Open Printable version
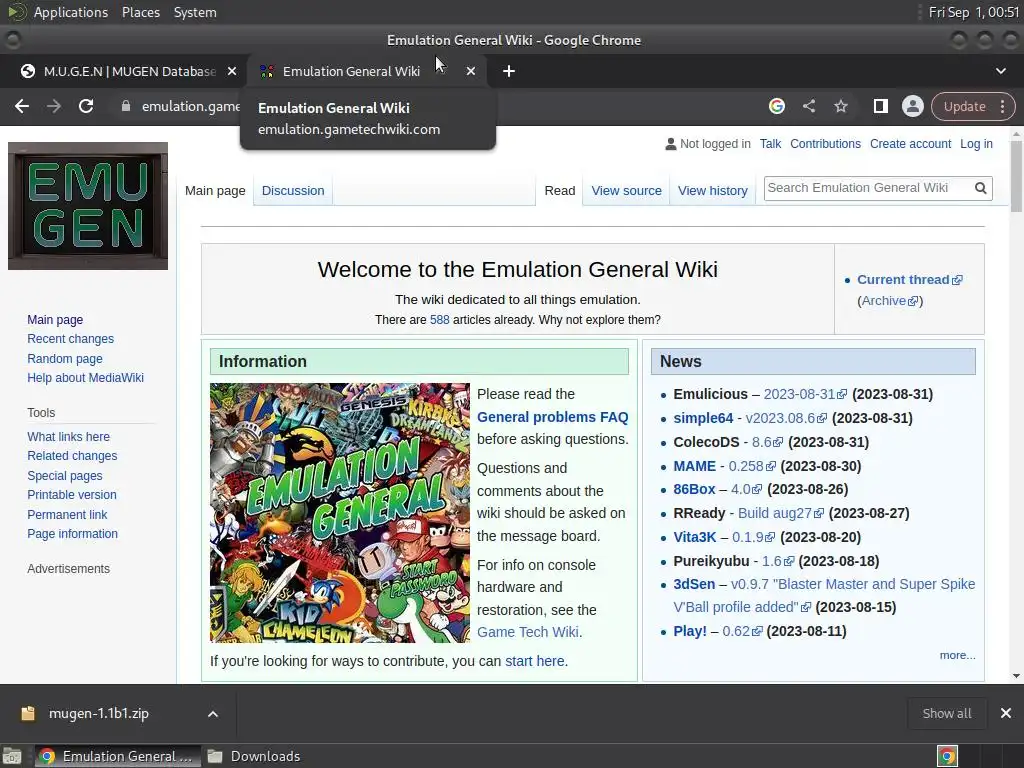 click(x=72, y=495)
